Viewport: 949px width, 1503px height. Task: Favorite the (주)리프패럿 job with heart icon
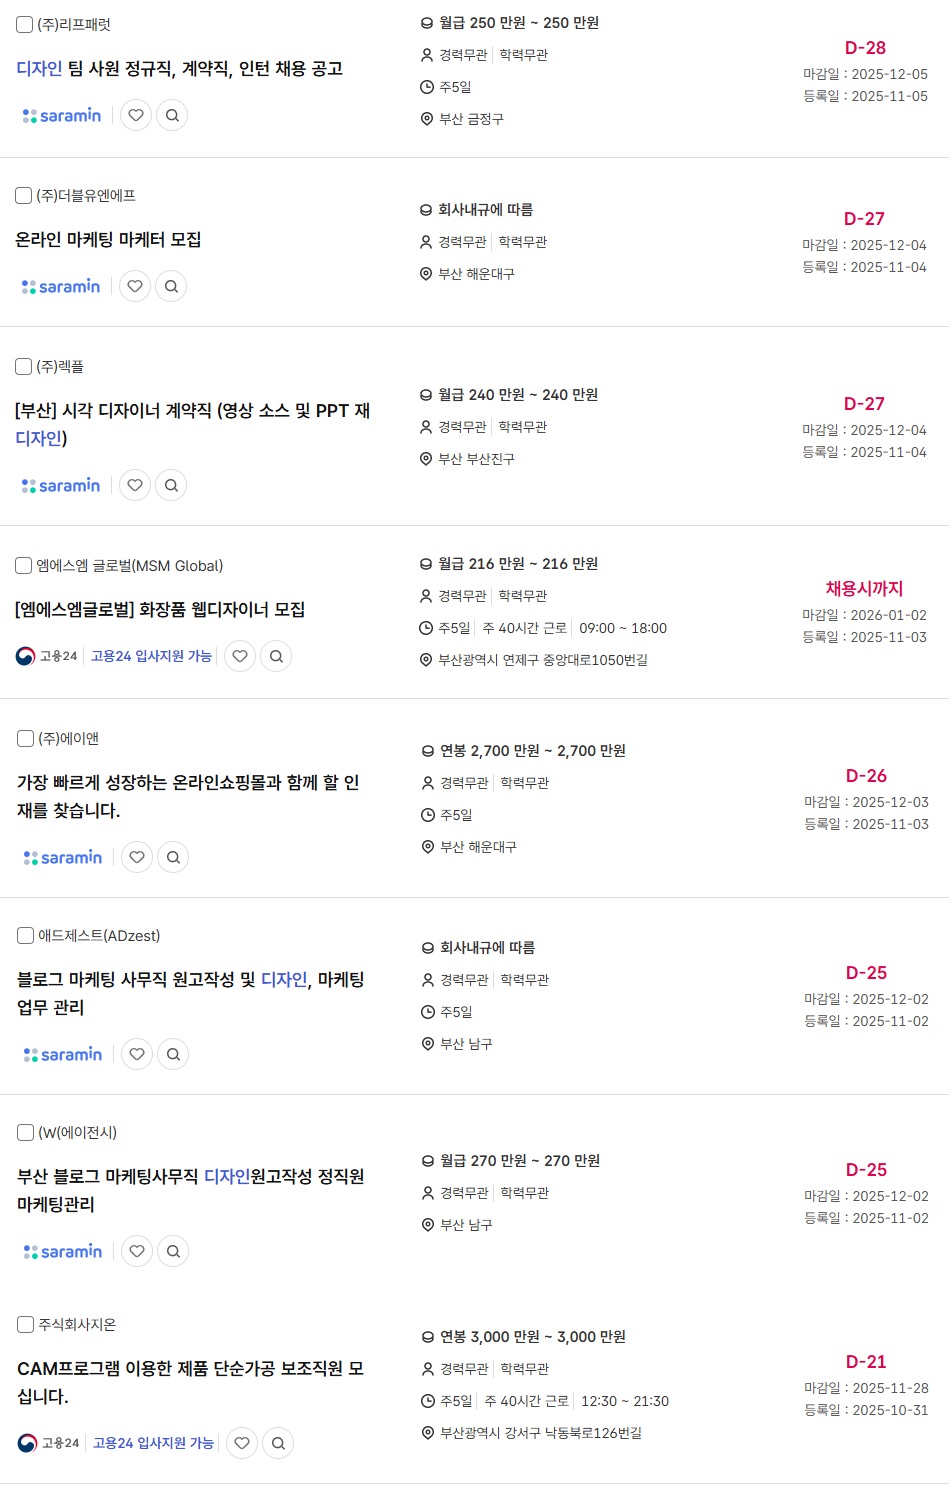pyautogui.click(x=136, y=115)
